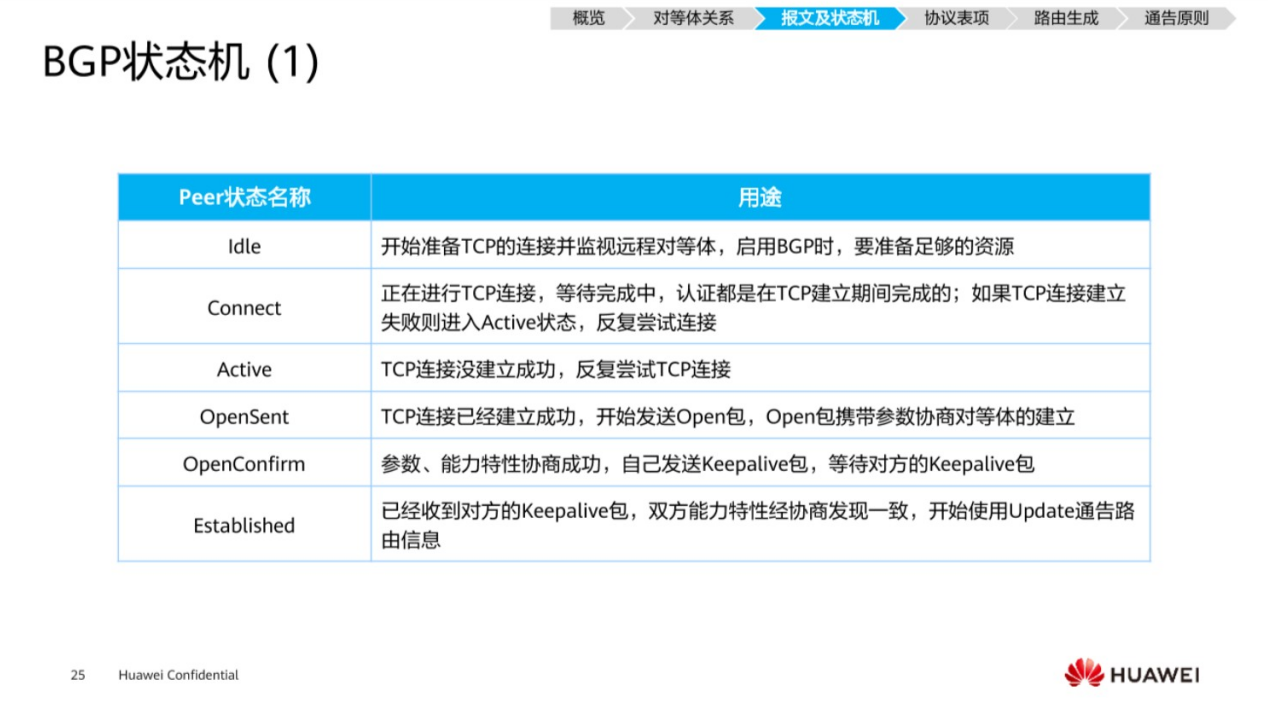Open the 概览 navigation tab

point(589,18)
